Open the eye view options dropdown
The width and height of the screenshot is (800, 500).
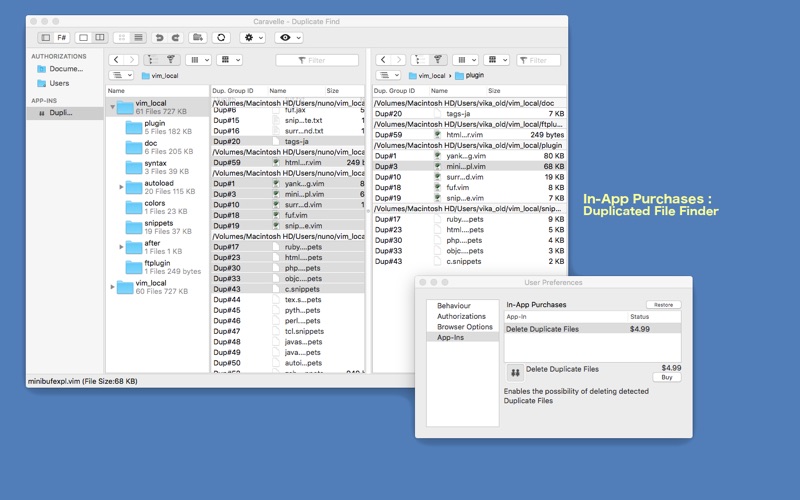pyautogui.click(x=289, y=38)
